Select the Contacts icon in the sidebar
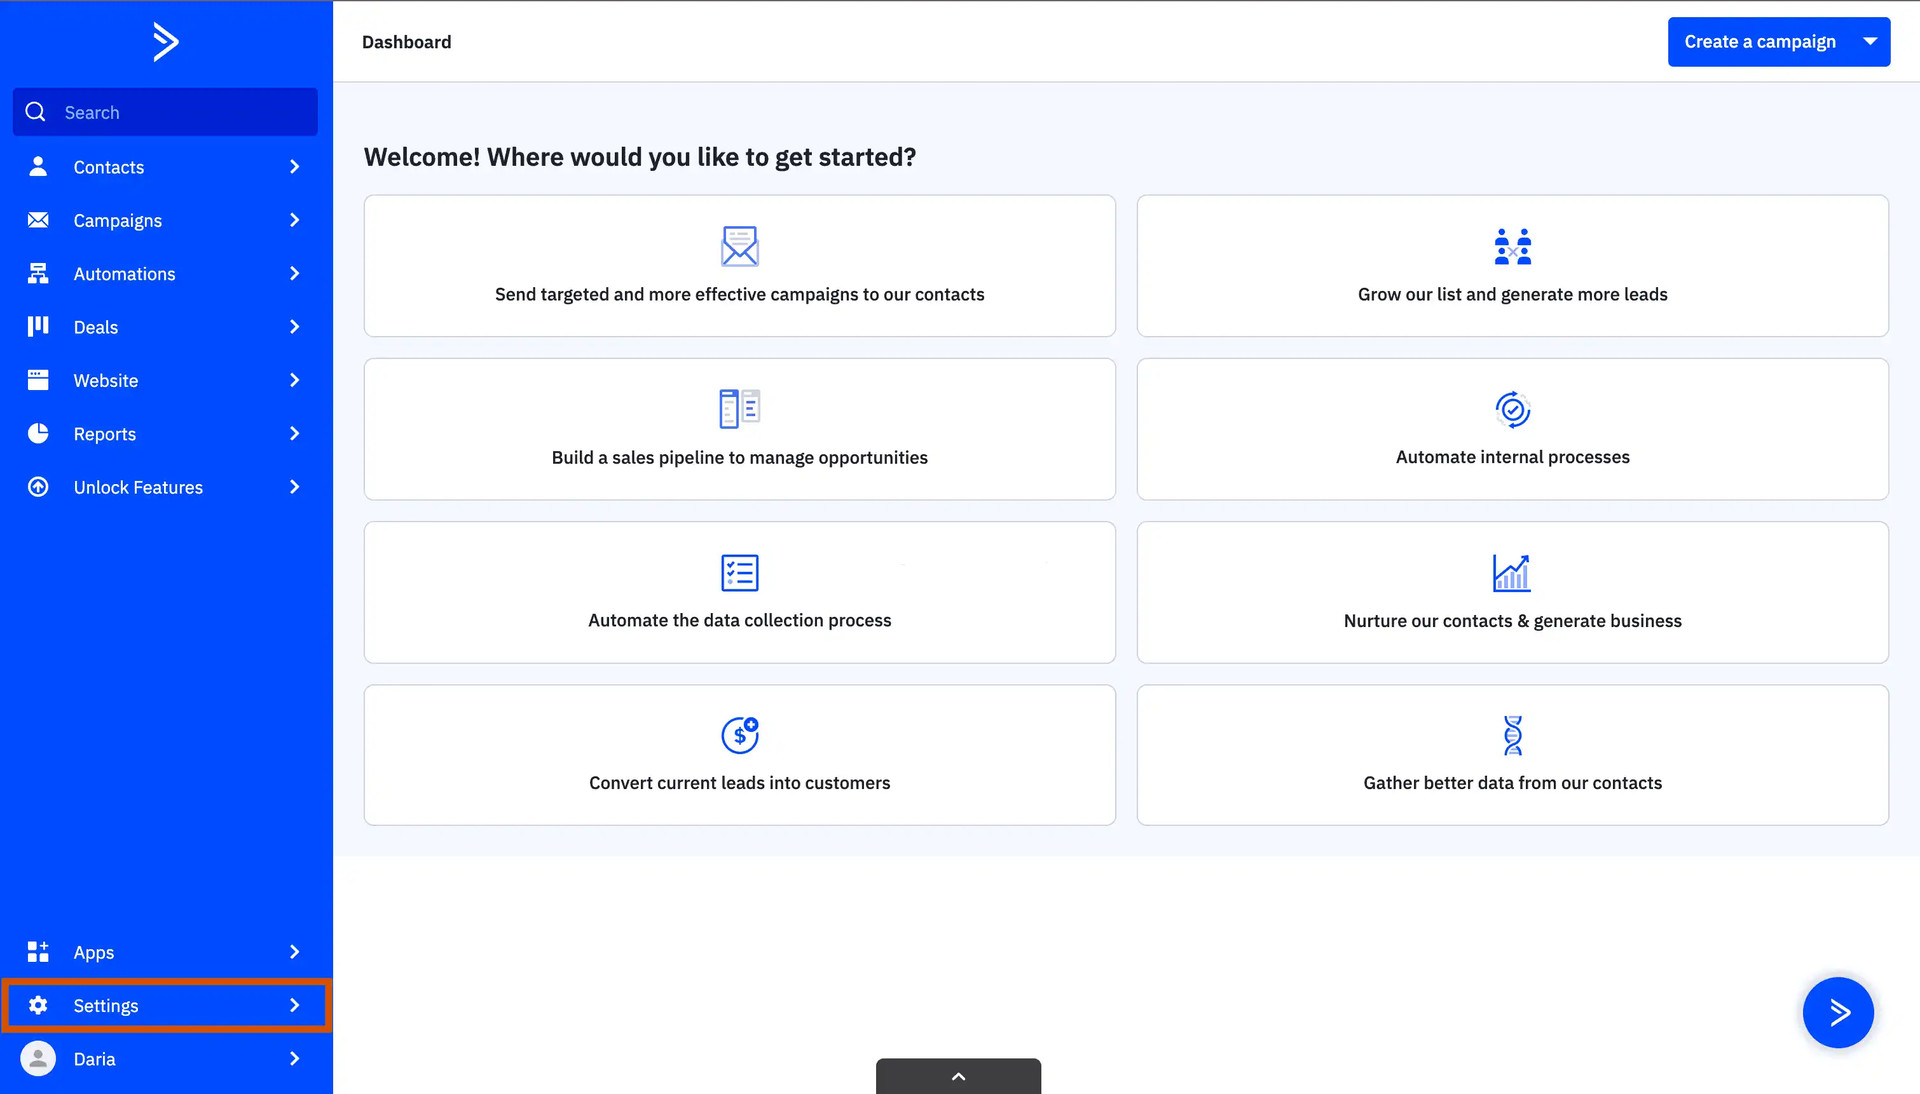Screen dimensions: 1920x1094 point(38,166)
